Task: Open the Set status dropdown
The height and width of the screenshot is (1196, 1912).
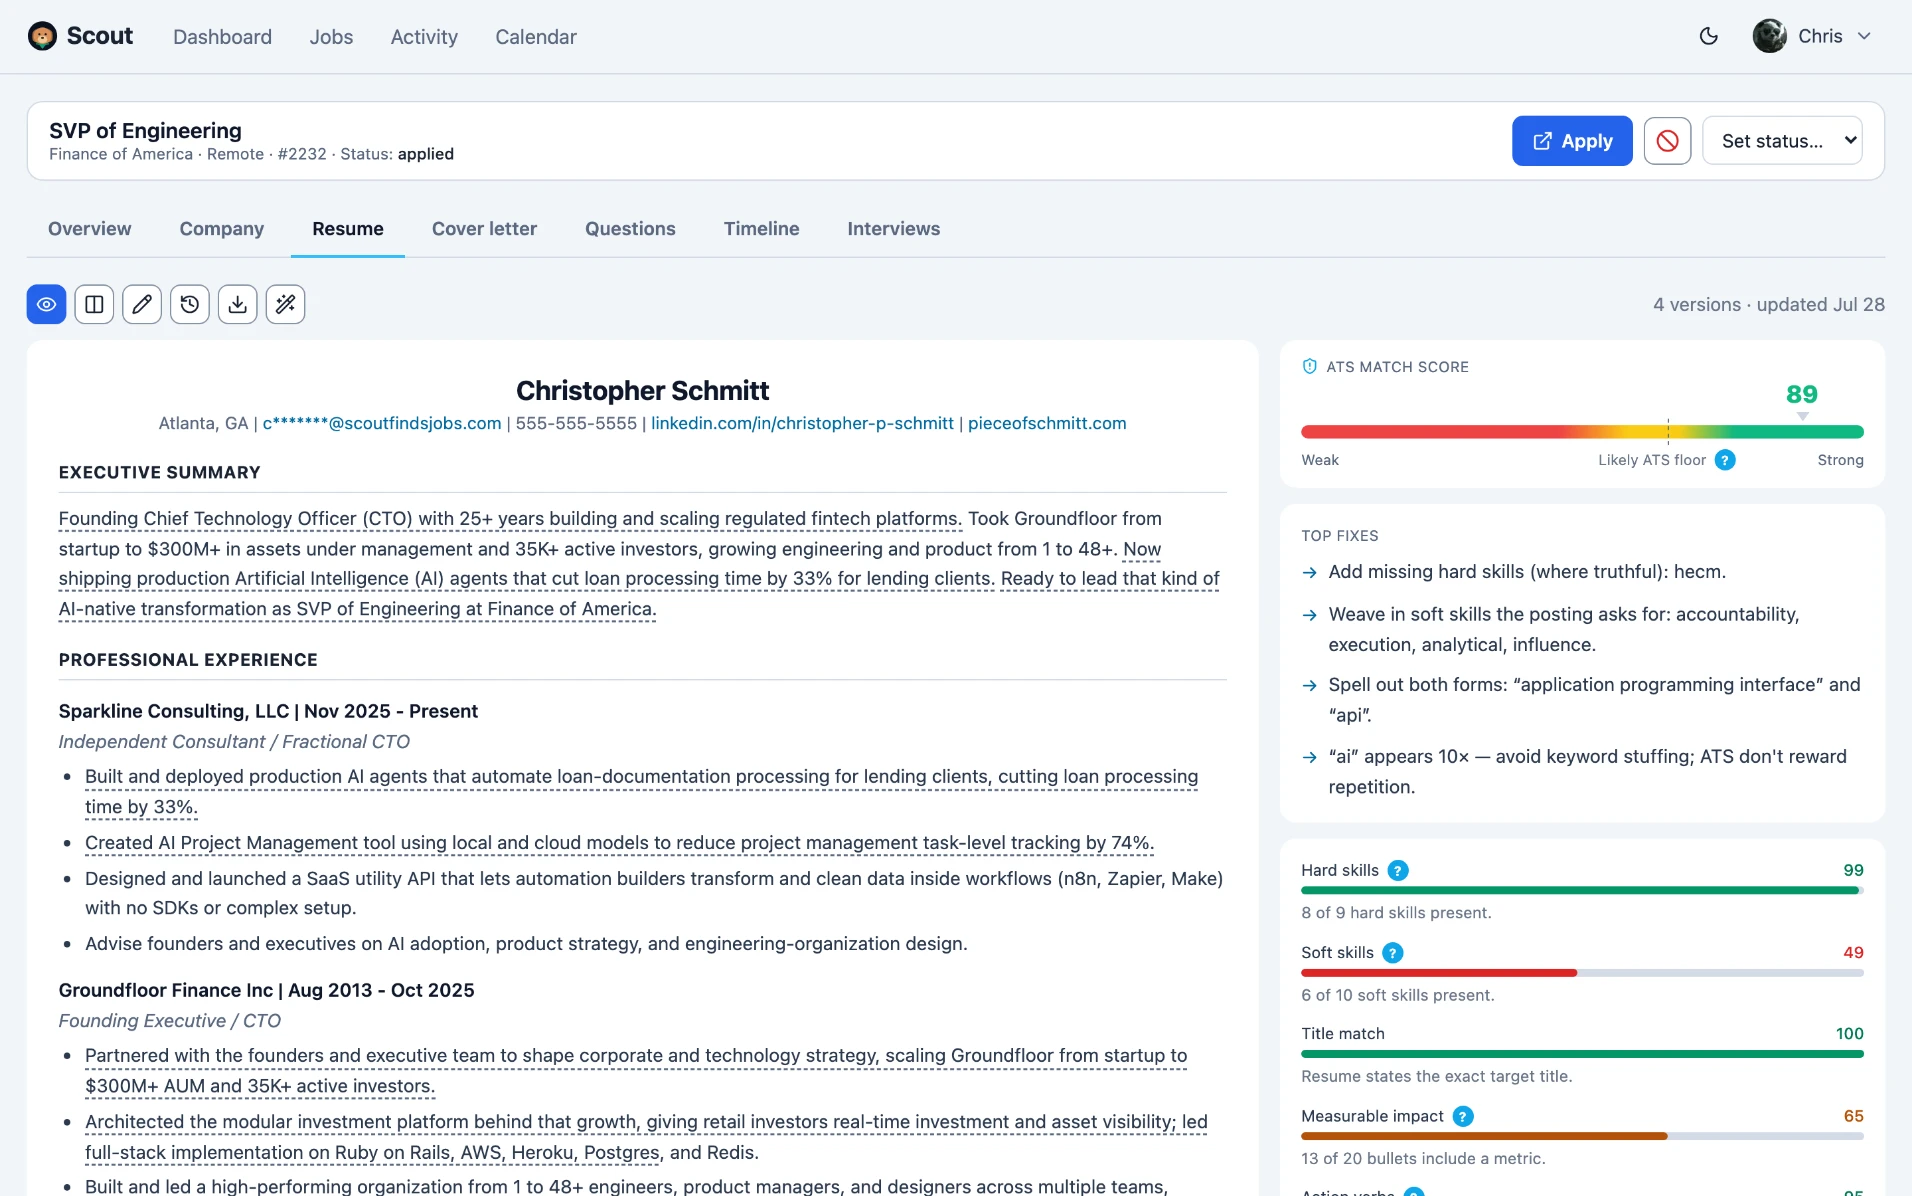Action: 1782,141
